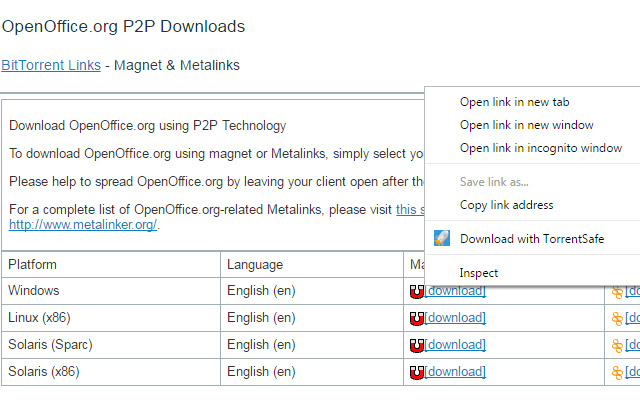Select 'Open link in new window'

tap(526, 125)
